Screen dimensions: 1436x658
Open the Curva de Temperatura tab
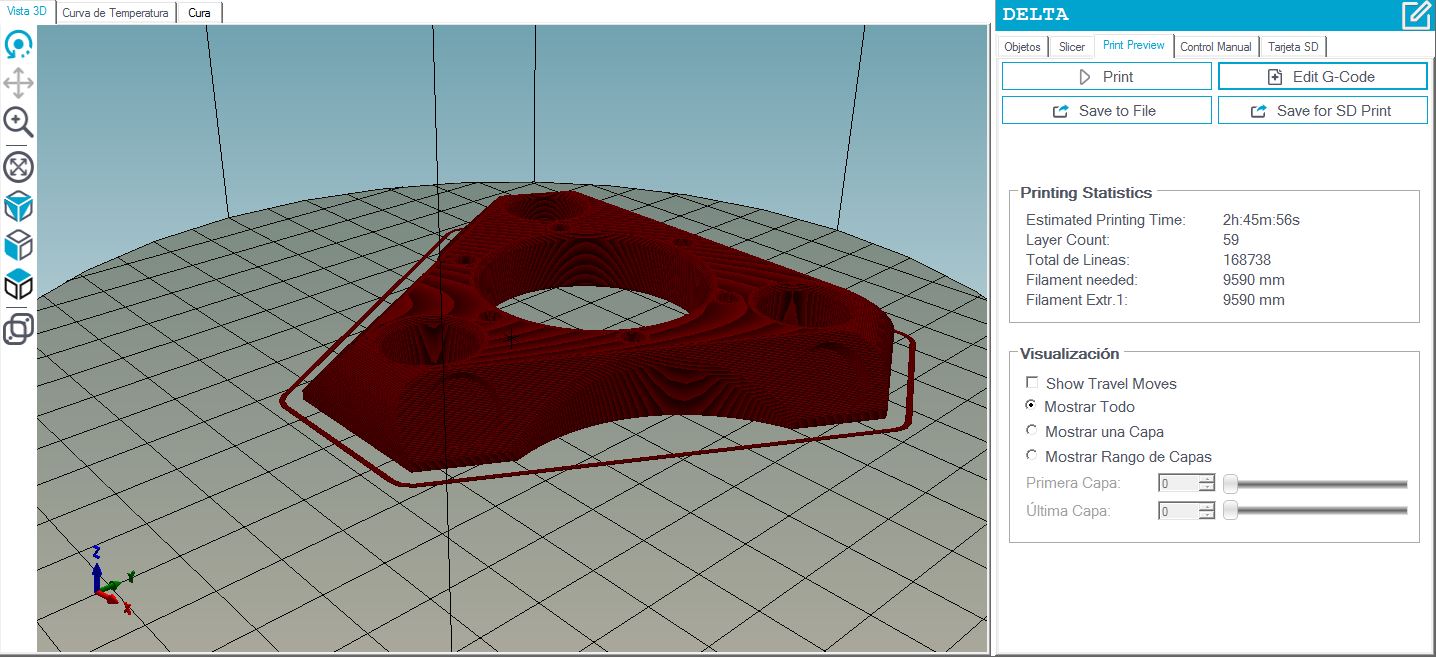pyautogui.click(x=116, y=13)
